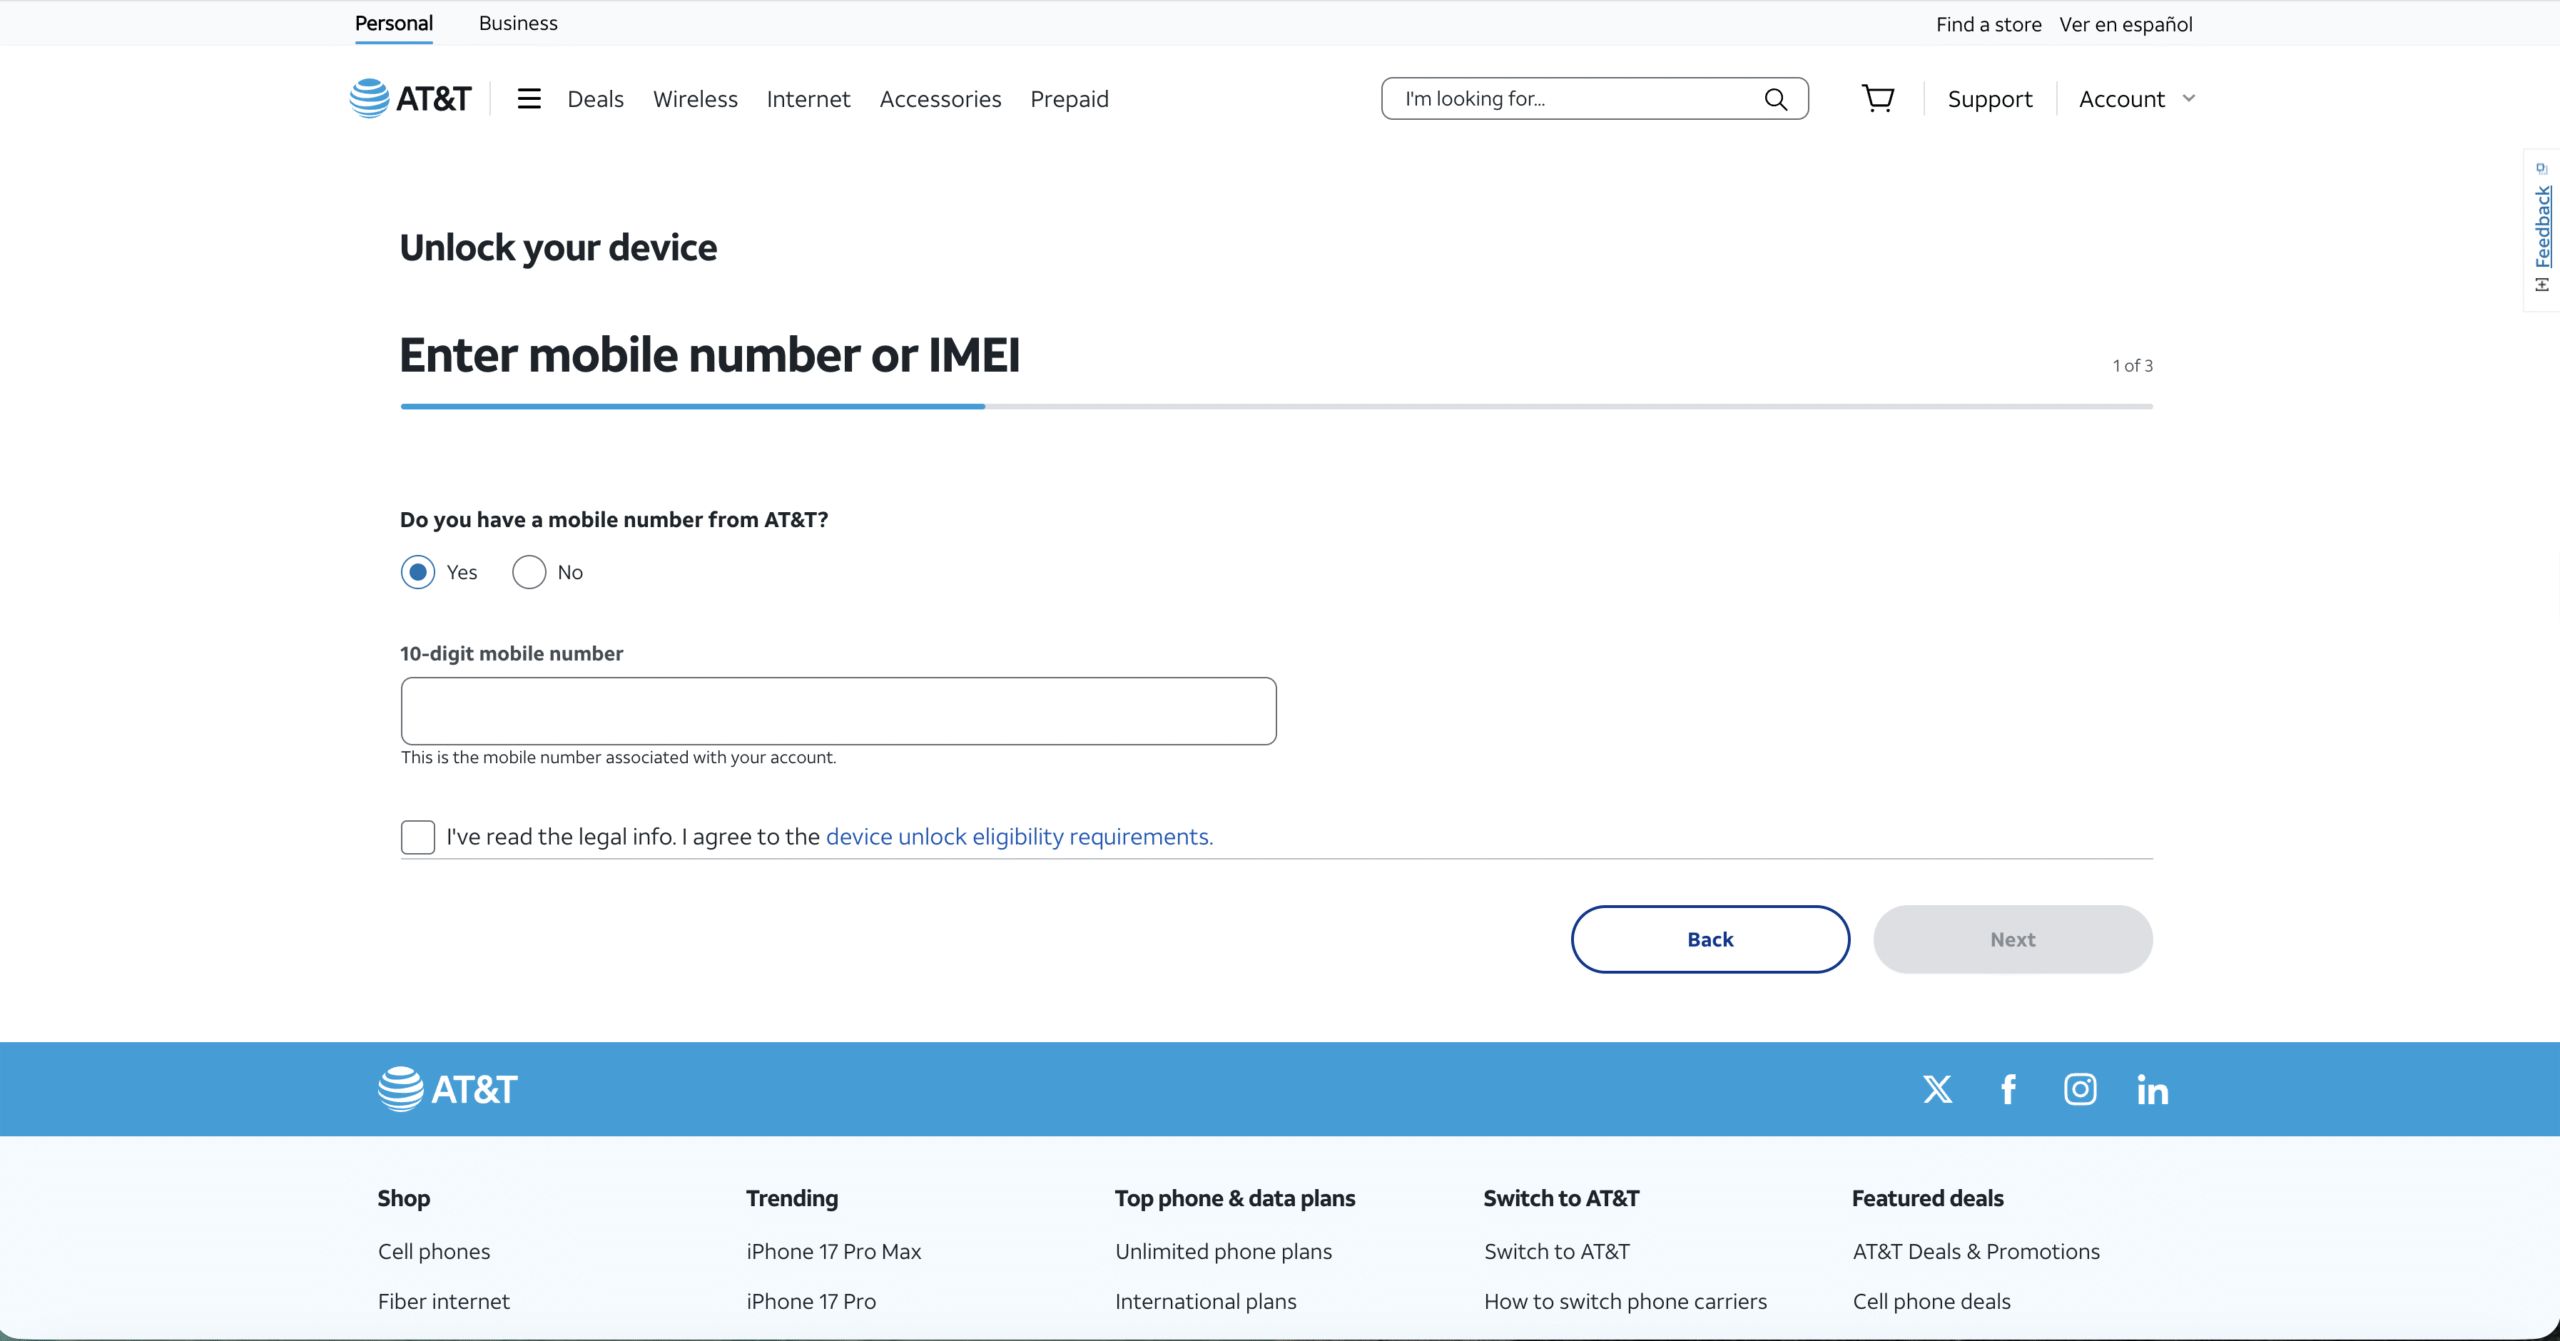Click the step progress bar
2560x1341 pixels.
[x=1276, y=406]
